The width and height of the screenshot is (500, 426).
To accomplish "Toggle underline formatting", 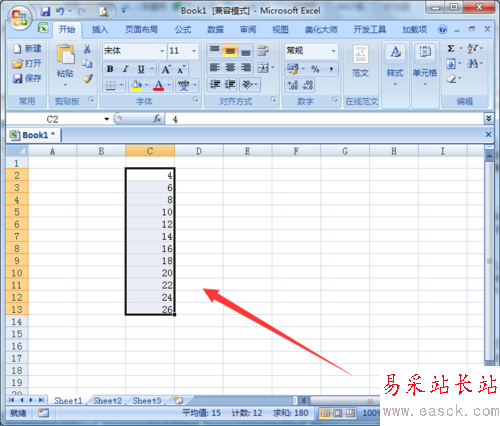I will click(x=141, y=69).
